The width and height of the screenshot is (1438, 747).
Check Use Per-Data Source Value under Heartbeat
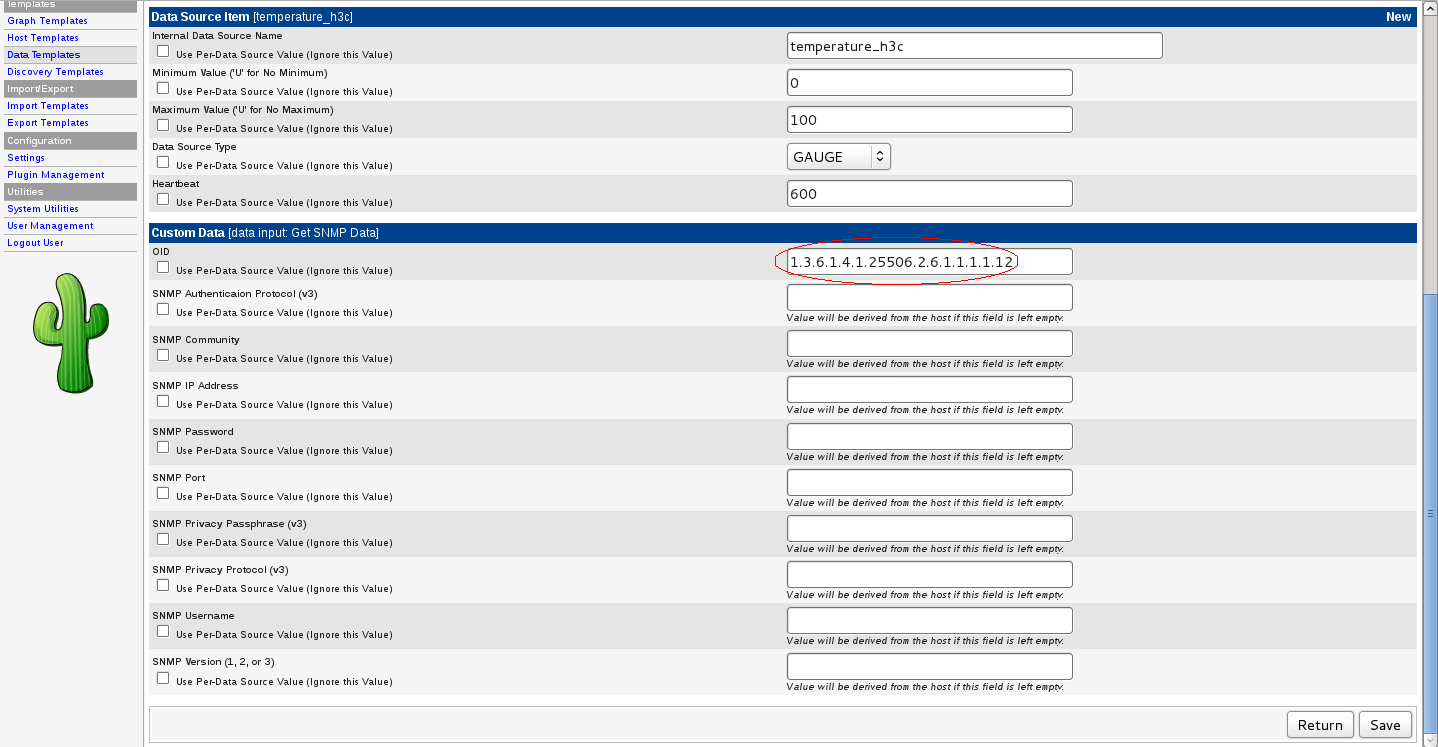click(162, 198)
